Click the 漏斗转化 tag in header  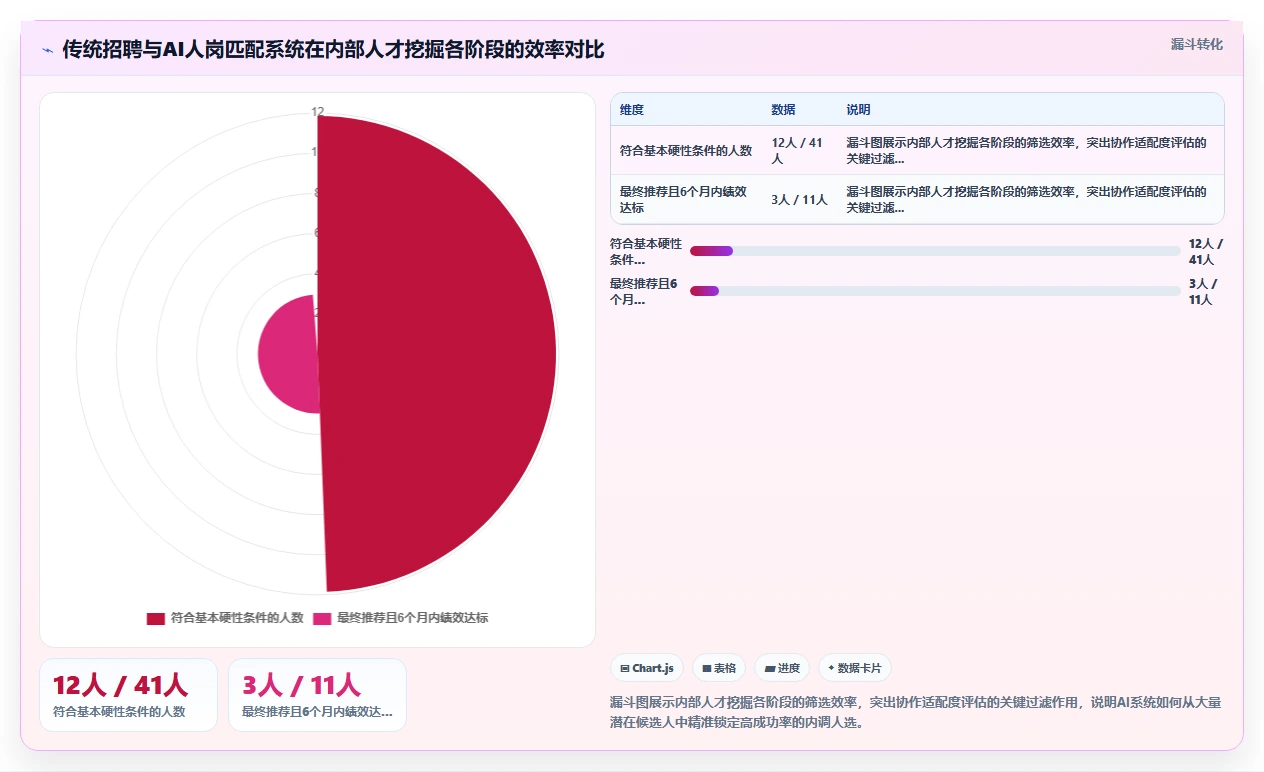point(1196,44)
